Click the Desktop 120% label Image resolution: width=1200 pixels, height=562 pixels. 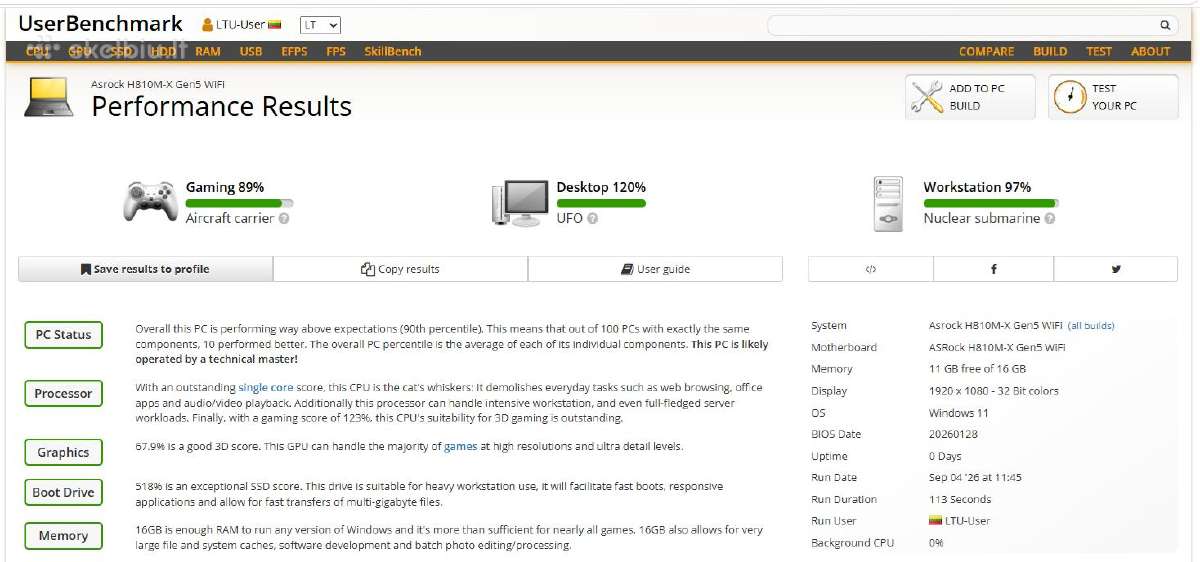click(601, 187)
